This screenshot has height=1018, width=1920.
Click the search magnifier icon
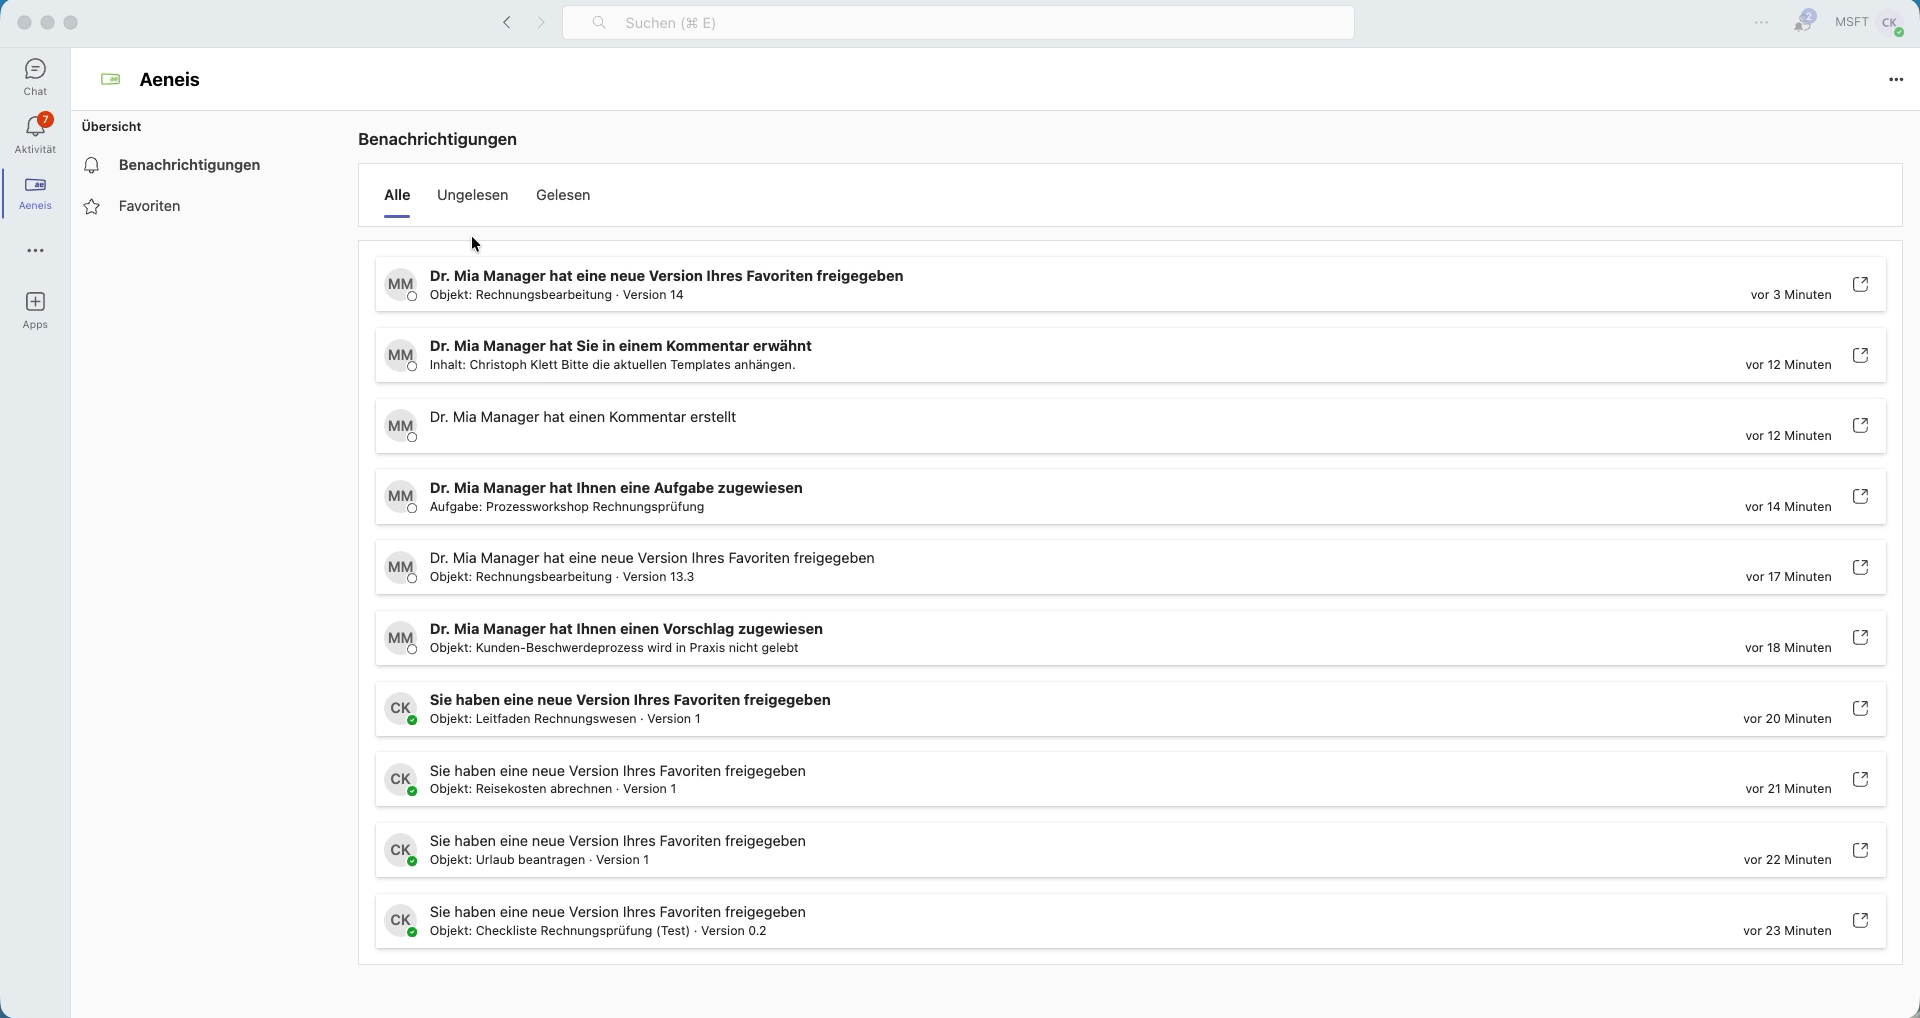(599, 22)
